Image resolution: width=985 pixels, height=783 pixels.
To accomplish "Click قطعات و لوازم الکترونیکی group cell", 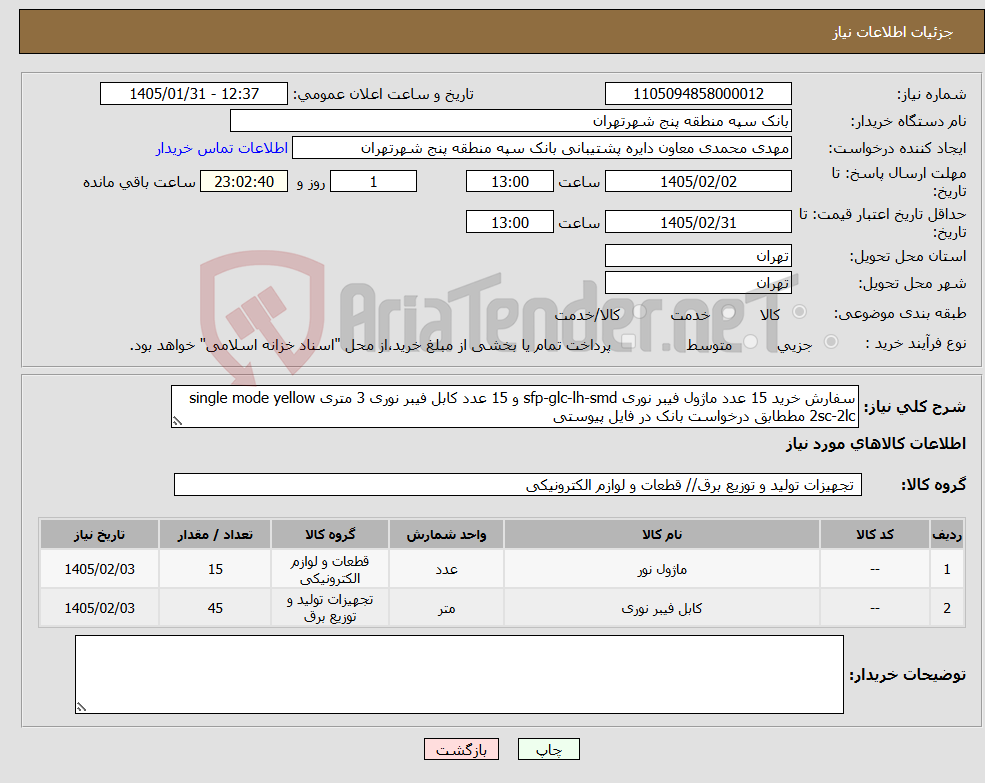I will 330,569.
